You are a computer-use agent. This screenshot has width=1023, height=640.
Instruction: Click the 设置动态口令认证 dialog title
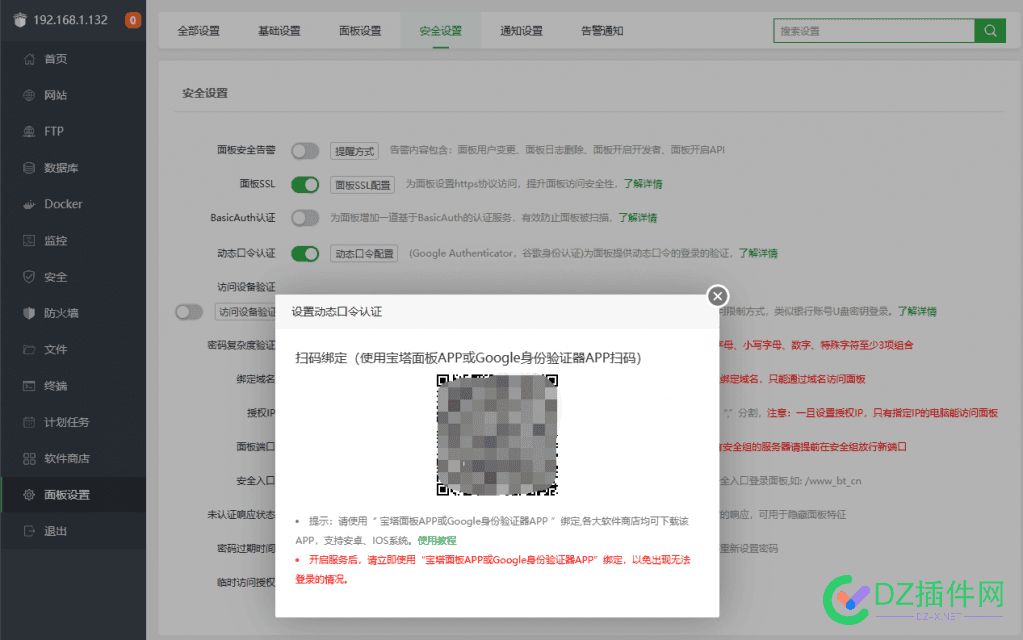pyautogui.click(x=337, y=312)
